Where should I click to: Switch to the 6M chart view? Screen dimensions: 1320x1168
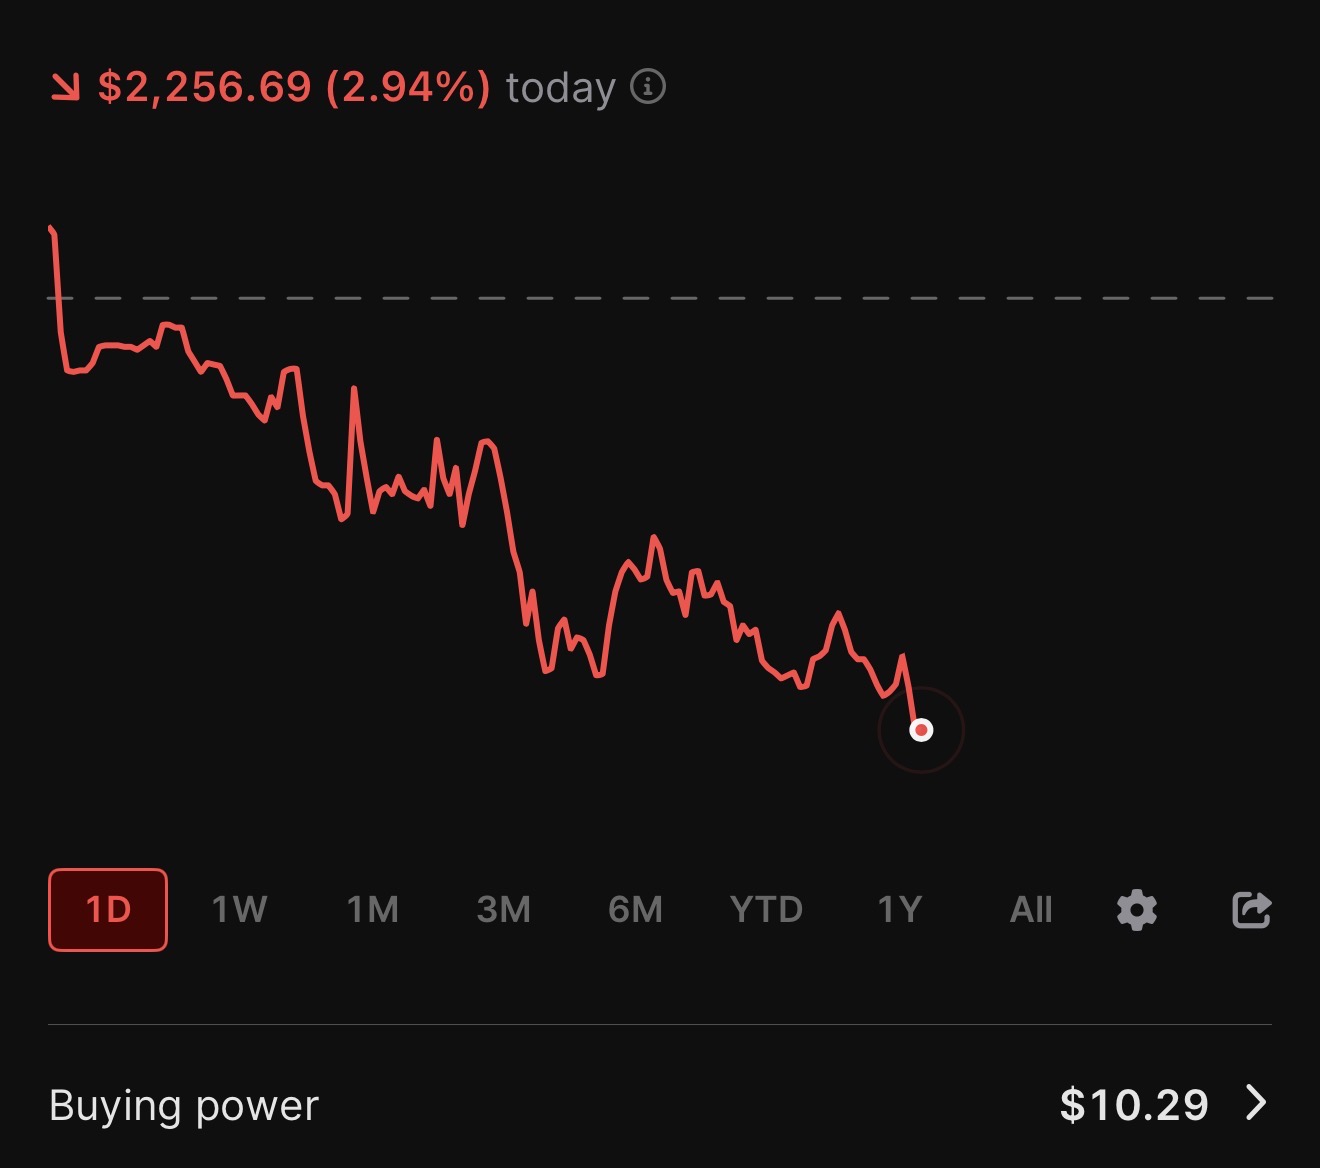[x=635, y=910]
